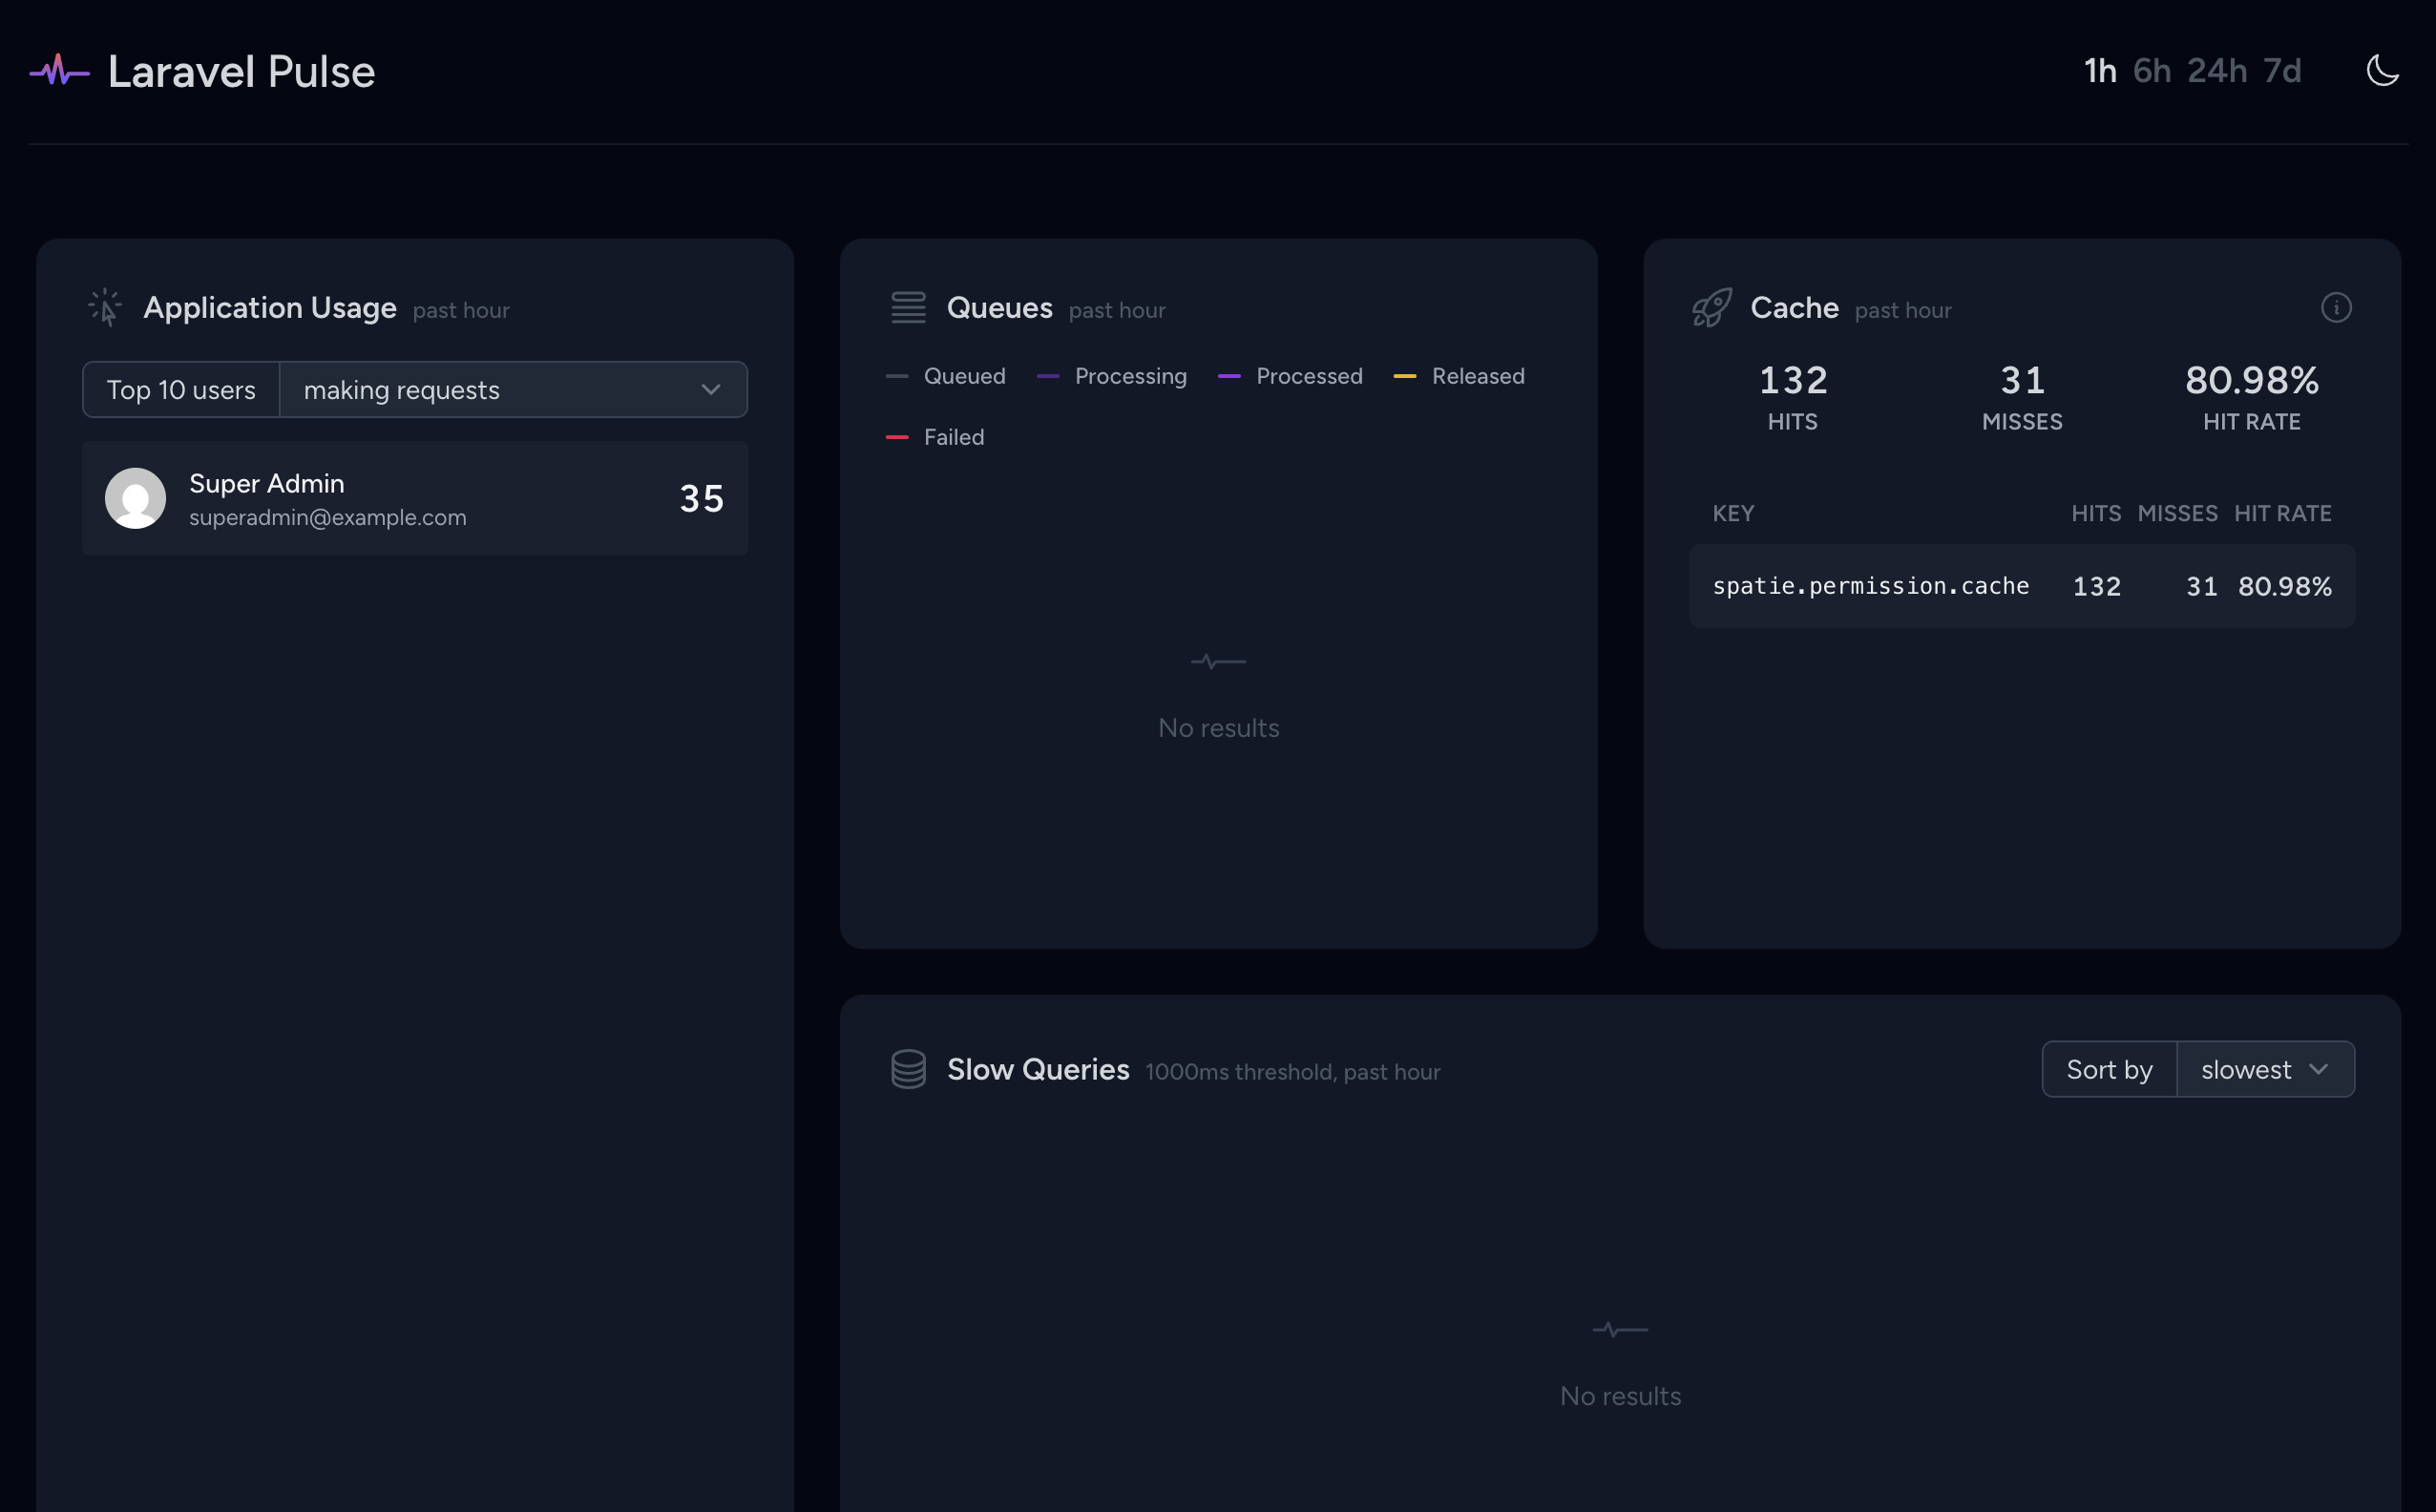This screenshot has width=2436, height=1512.
Task: Click the Slow Queries database icon
Action: pos(908,1069)
